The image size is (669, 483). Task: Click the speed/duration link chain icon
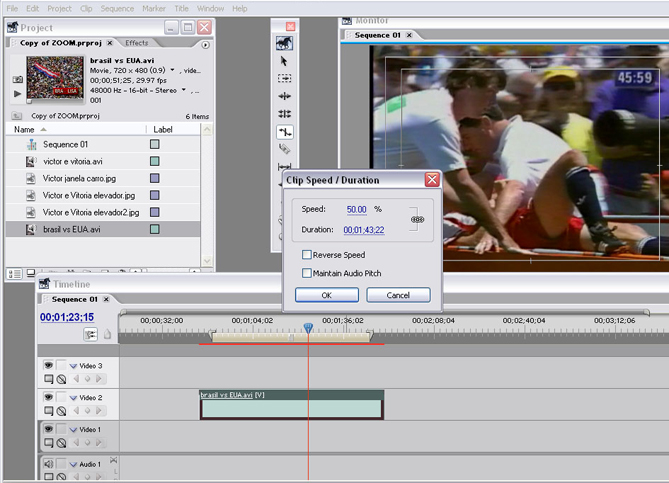click(x=417, y=218)
